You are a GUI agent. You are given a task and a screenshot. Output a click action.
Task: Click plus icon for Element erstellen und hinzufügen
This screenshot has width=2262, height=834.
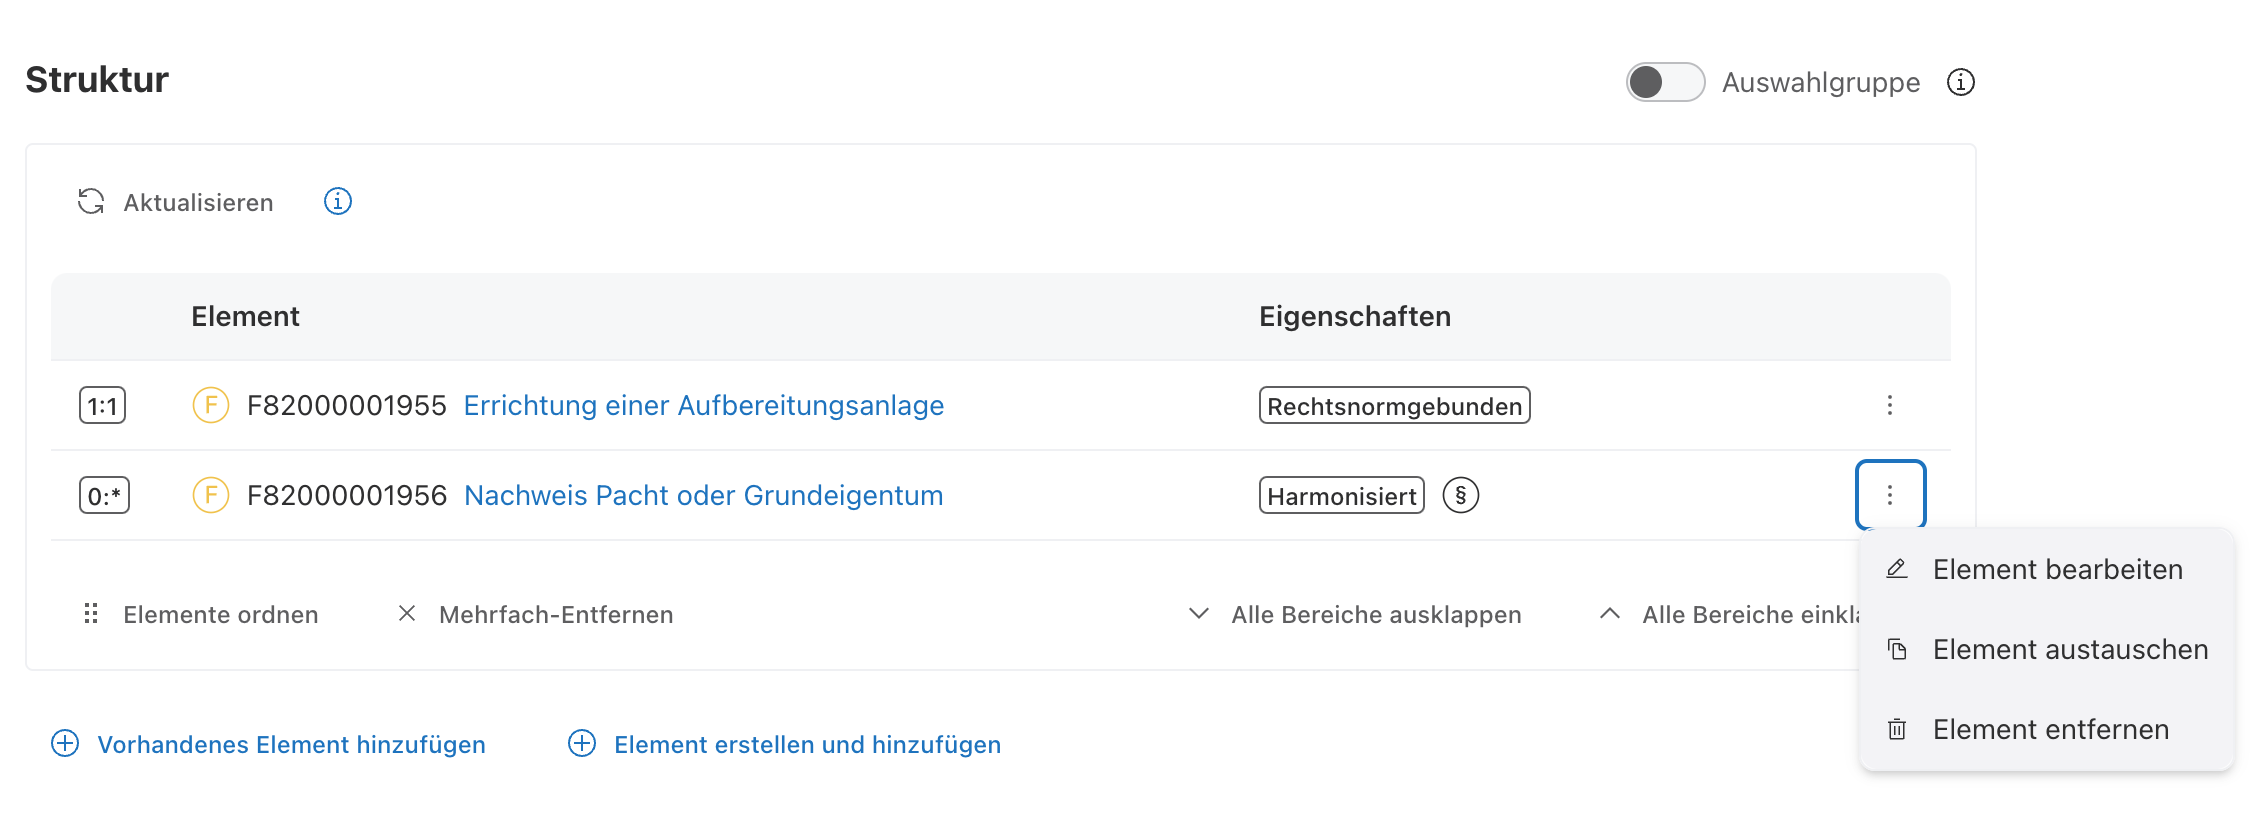[582, 744]
